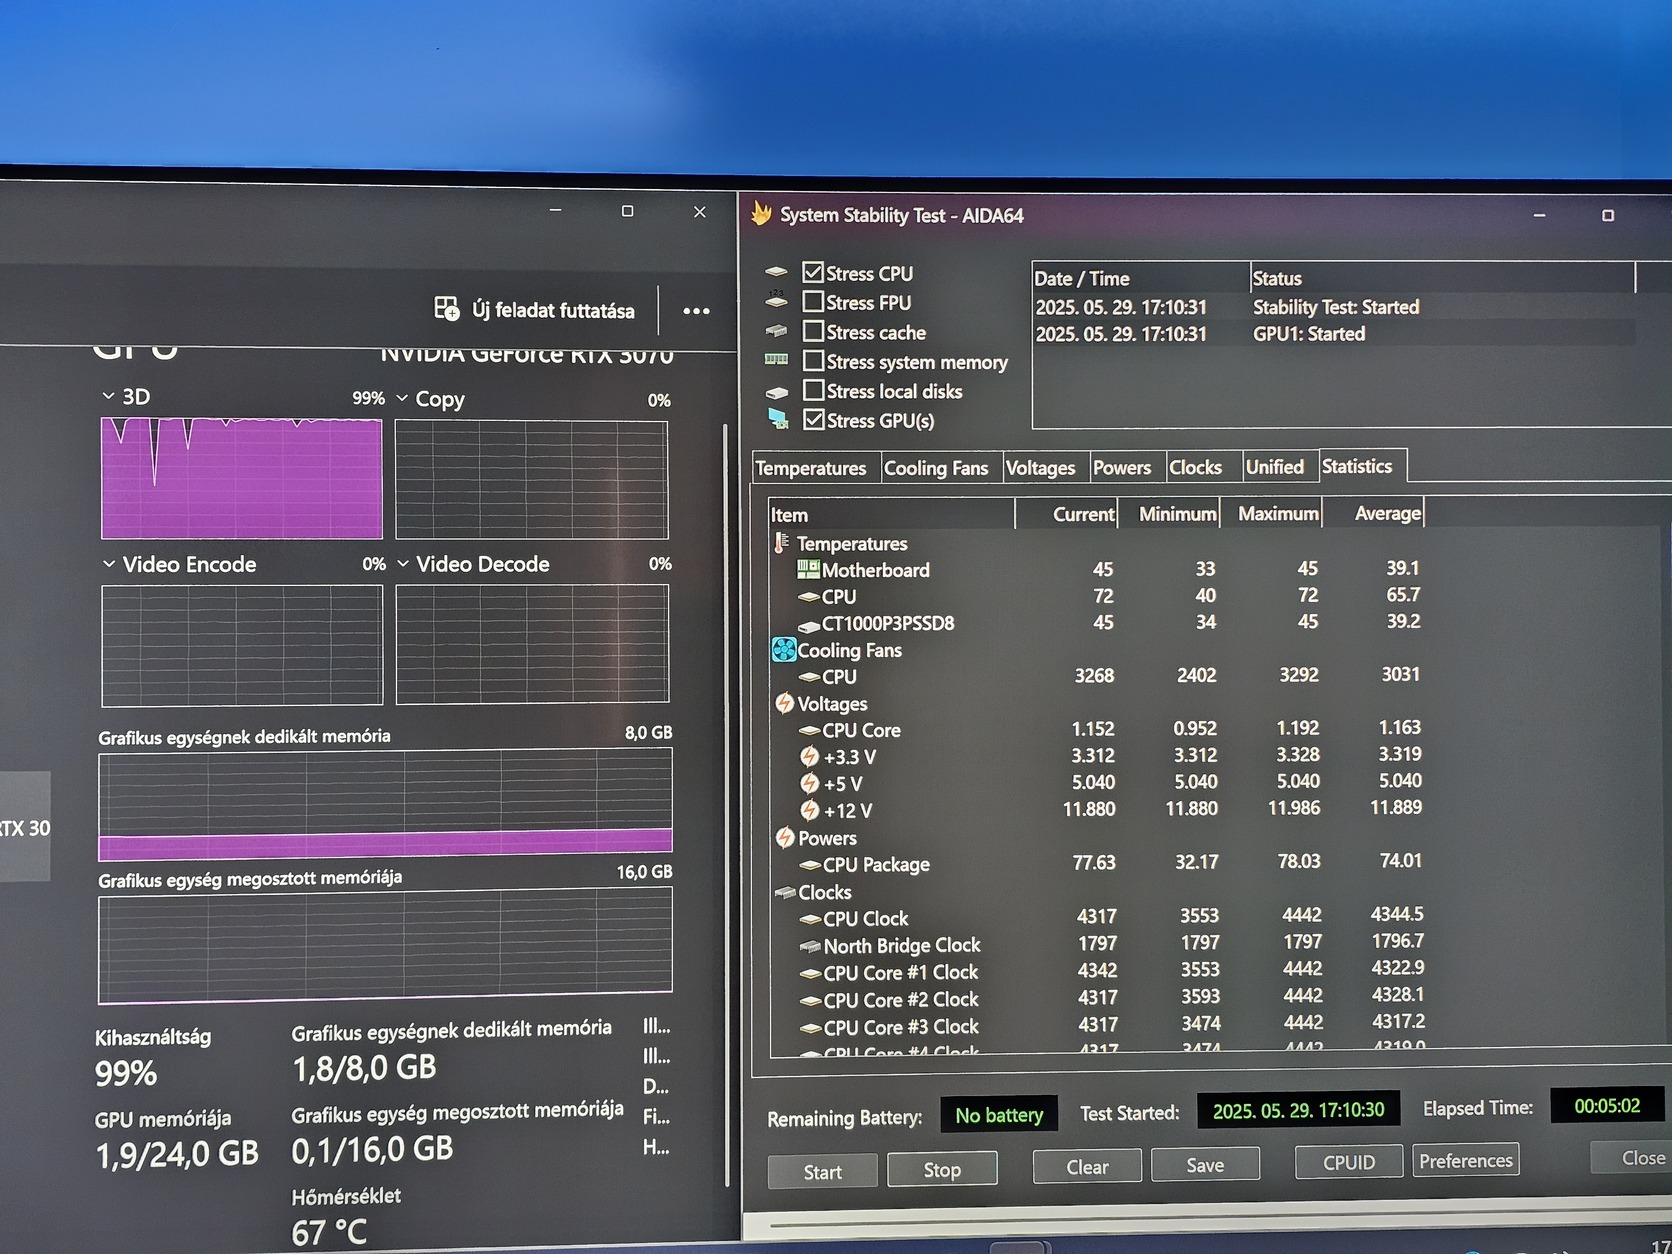
Task: Click the blue fan icon of Cooling Fans
Action: (784, 650)
